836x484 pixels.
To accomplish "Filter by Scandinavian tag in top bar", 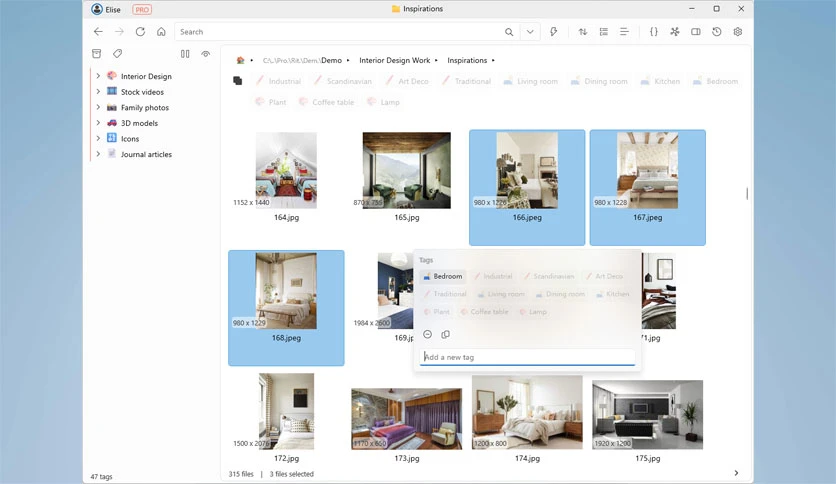I will (343, 81).
